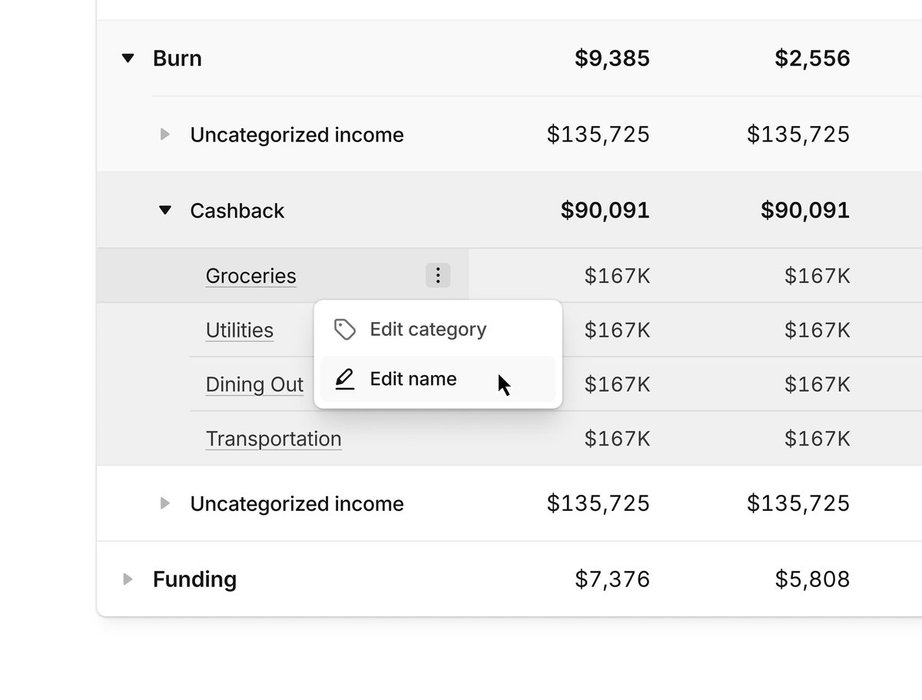The image size is (922, 700).
Task: Select the Burn row label
Action: click(x=177, y=59)
